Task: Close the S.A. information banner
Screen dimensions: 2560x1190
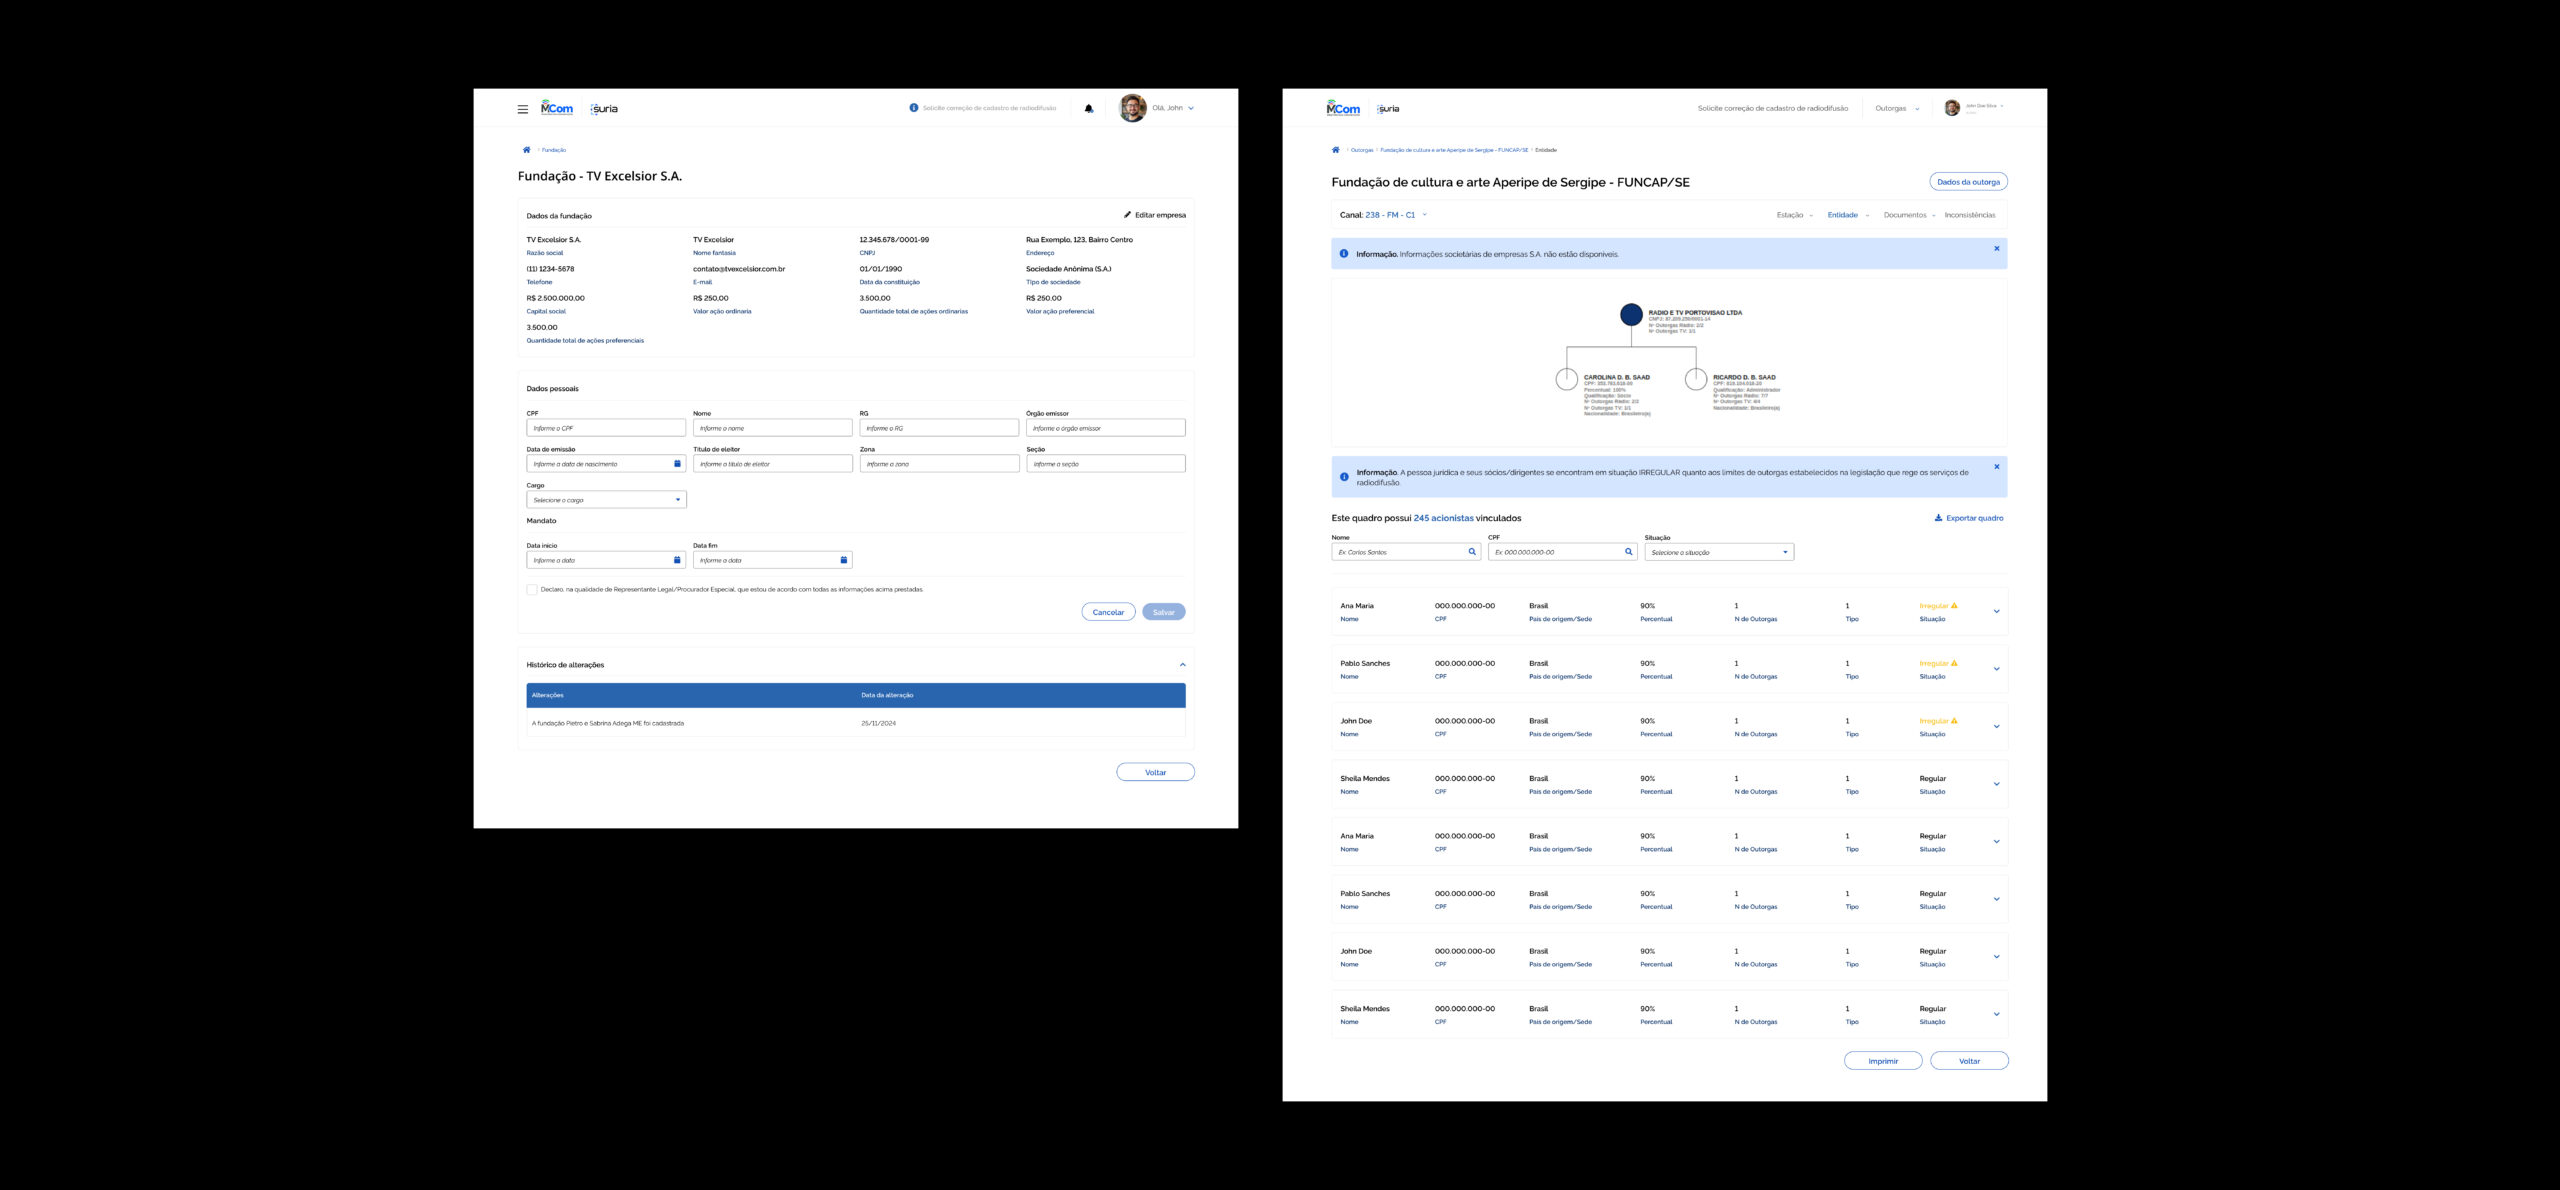Action: coord(1996,249)
